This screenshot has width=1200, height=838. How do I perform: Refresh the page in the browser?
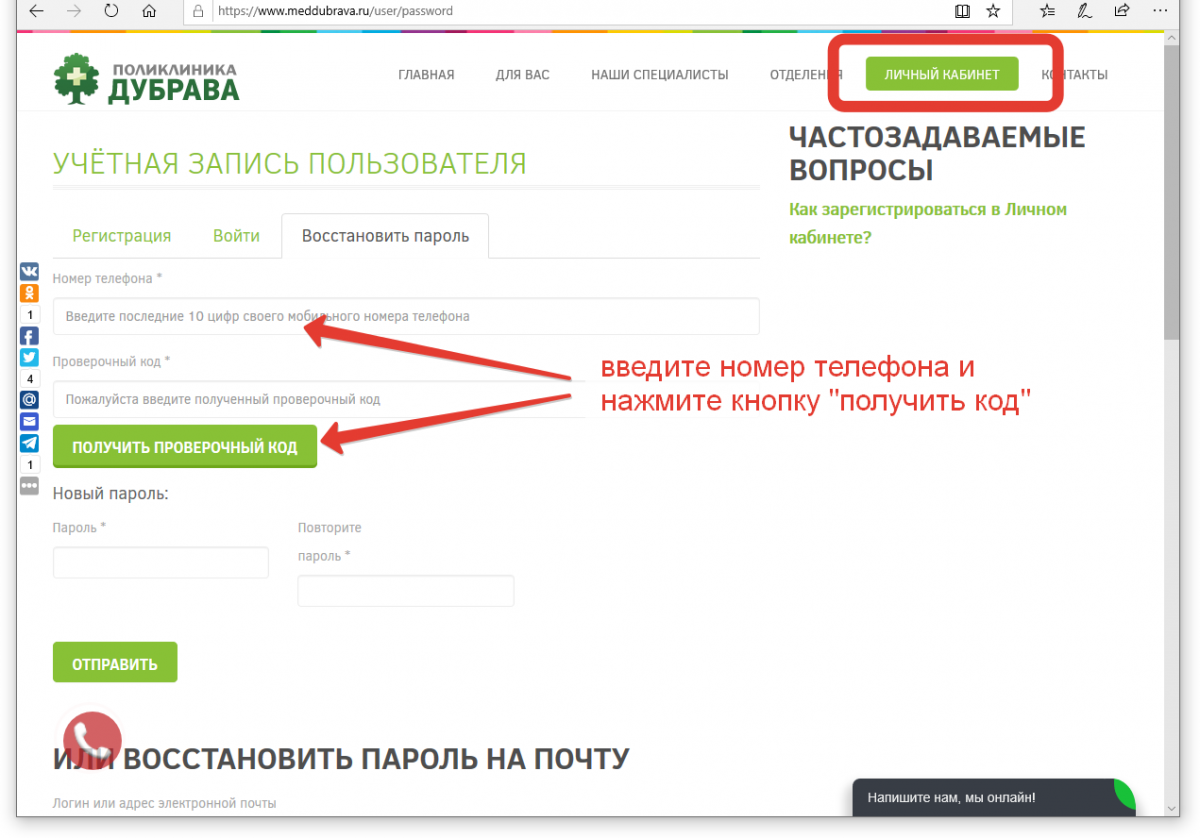click(x=111, y=12)
